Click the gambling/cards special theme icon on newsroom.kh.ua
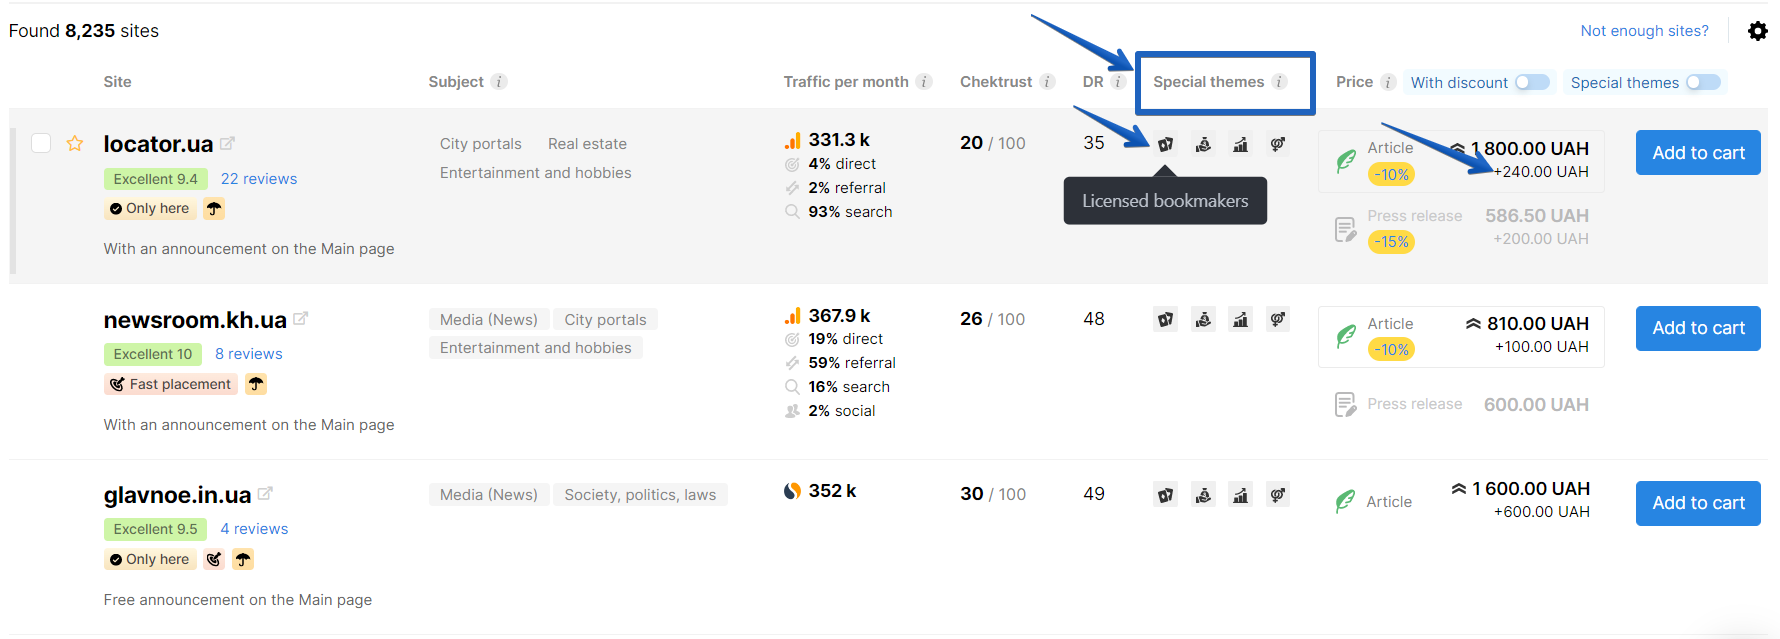 point(1165,319)
